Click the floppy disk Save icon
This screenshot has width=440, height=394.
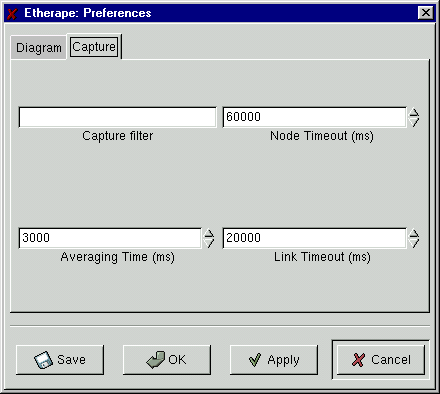click(x=43, y=360)
